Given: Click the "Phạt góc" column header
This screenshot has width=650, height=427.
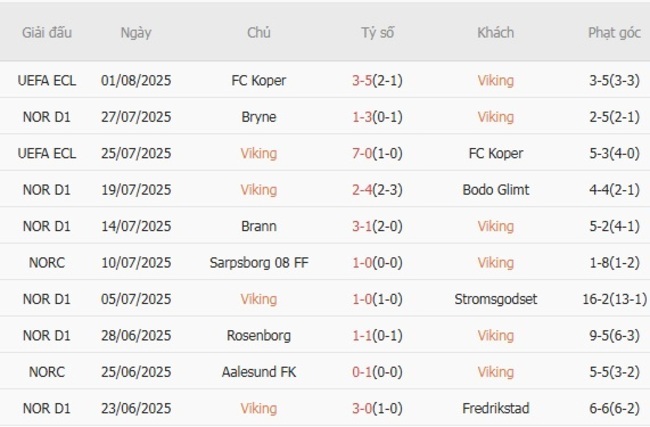Looking at the screenshot, I should click(x=614, y=32).
